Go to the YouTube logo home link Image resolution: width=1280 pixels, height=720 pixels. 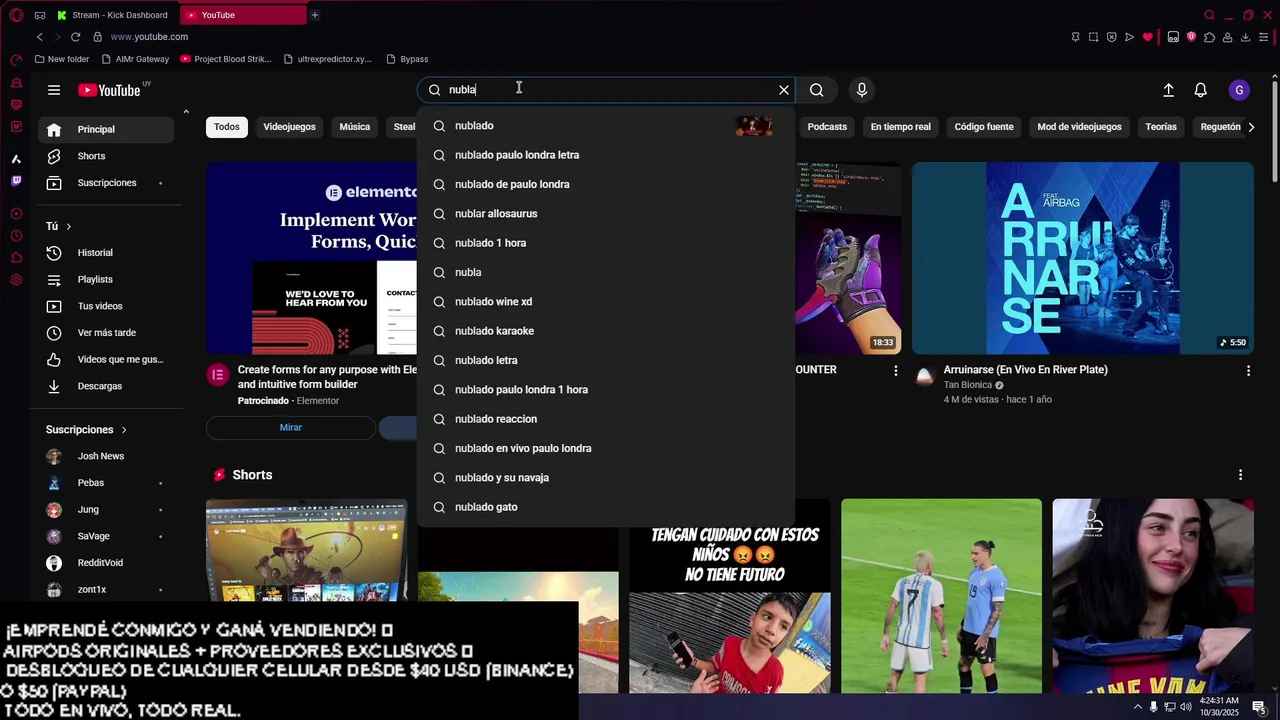pyautogui.click(x=110, y=90)
